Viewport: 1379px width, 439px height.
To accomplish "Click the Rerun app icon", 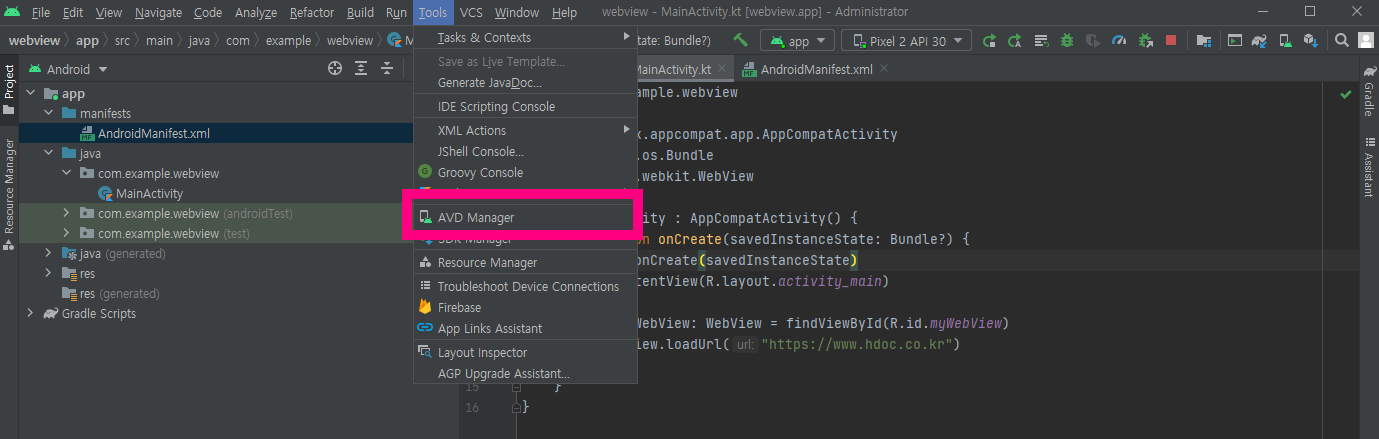I will pyautogui.click(x=990, y=41).
